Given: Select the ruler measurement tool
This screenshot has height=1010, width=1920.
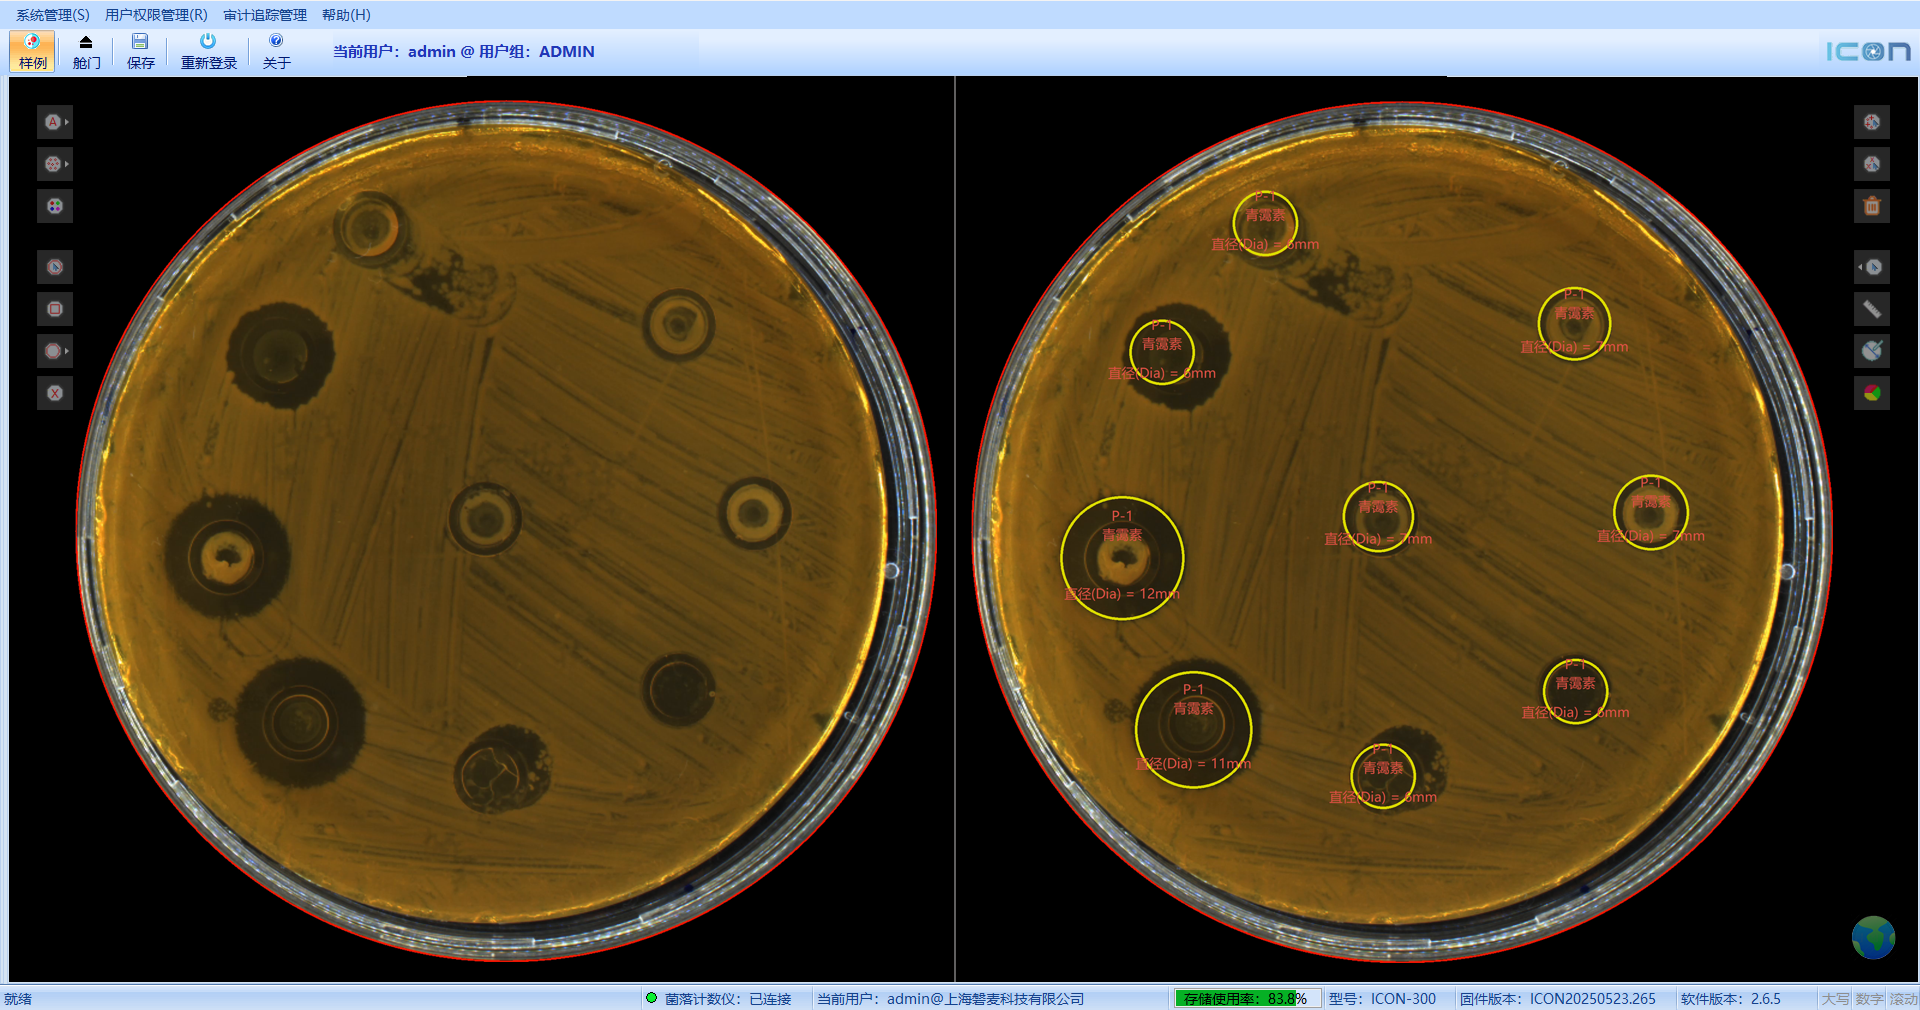Looking at the screenshot, I should [1872, 309].
